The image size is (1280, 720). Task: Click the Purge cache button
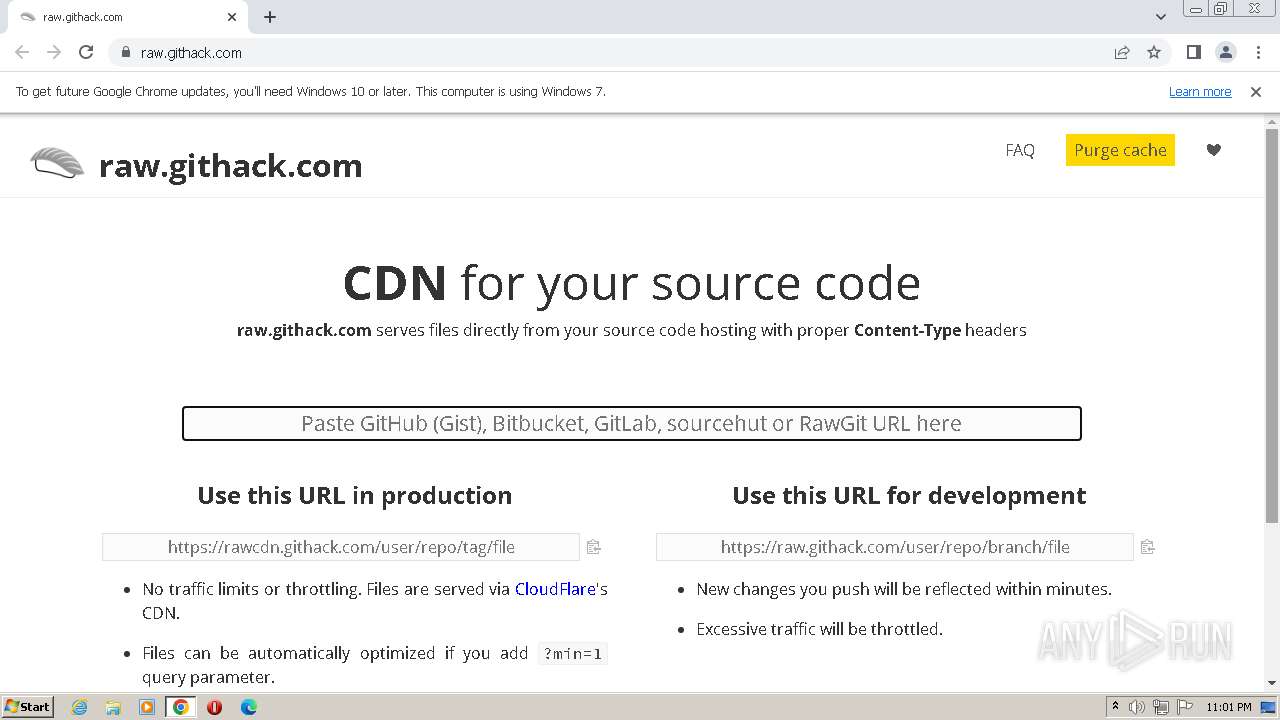(x=1120, y=150)
